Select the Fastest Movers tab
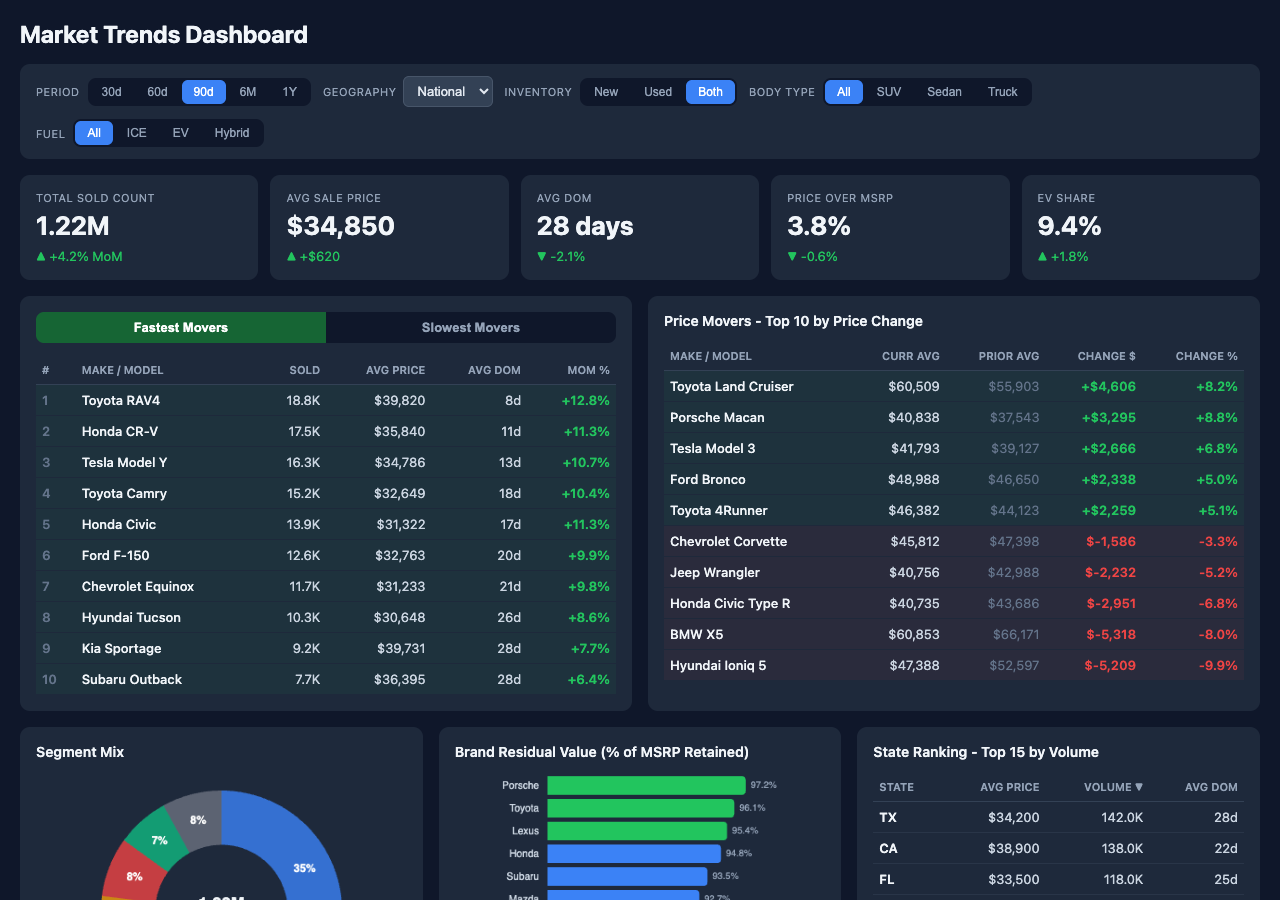Viewport: 1280px width, 900px height. click(180, 327)
